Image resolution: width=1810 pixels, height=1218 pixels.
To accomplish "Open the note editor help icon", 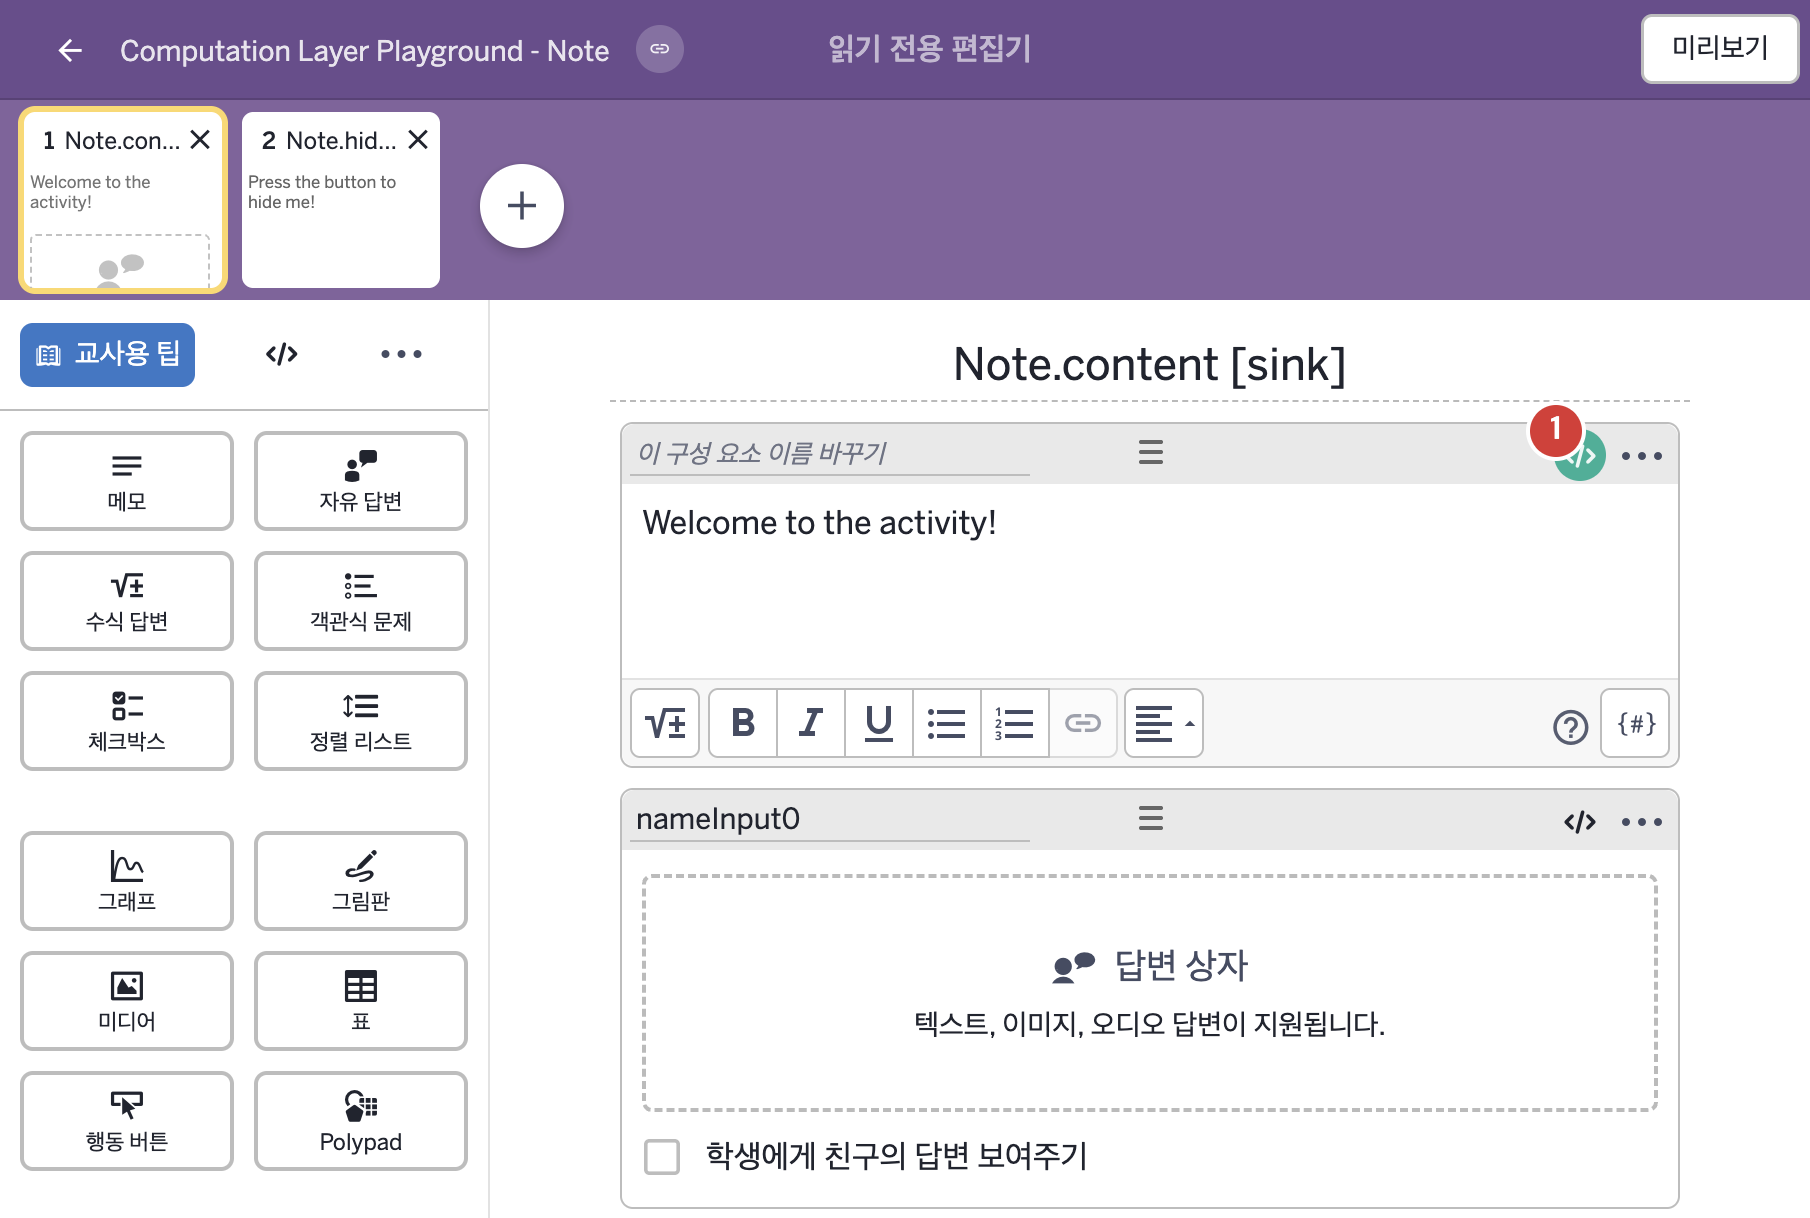I will click(1571, 727).
